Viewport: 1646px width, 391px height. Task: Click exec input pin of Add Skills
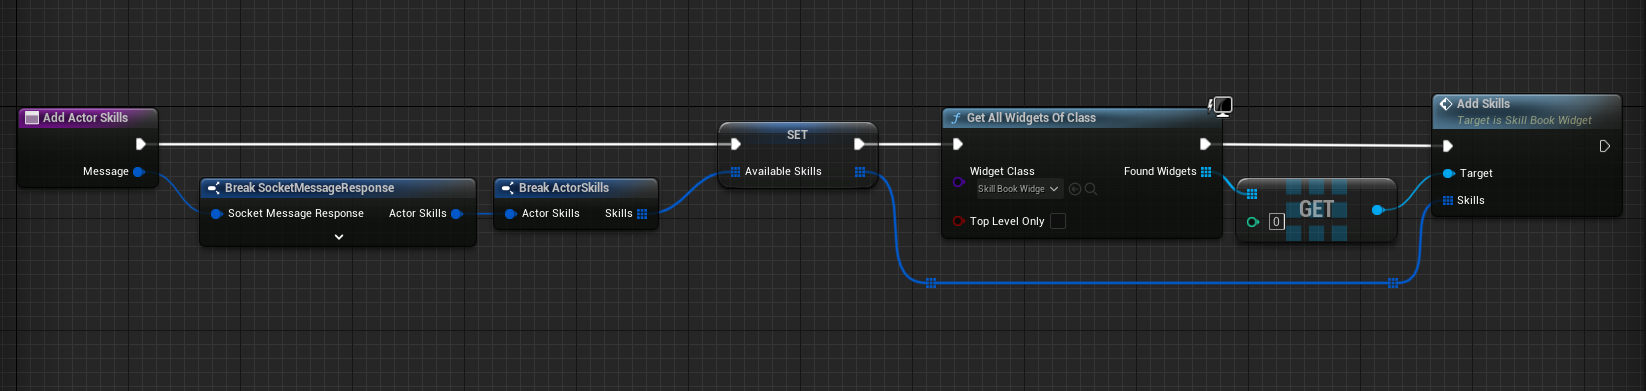click(x=1448, y=146)
